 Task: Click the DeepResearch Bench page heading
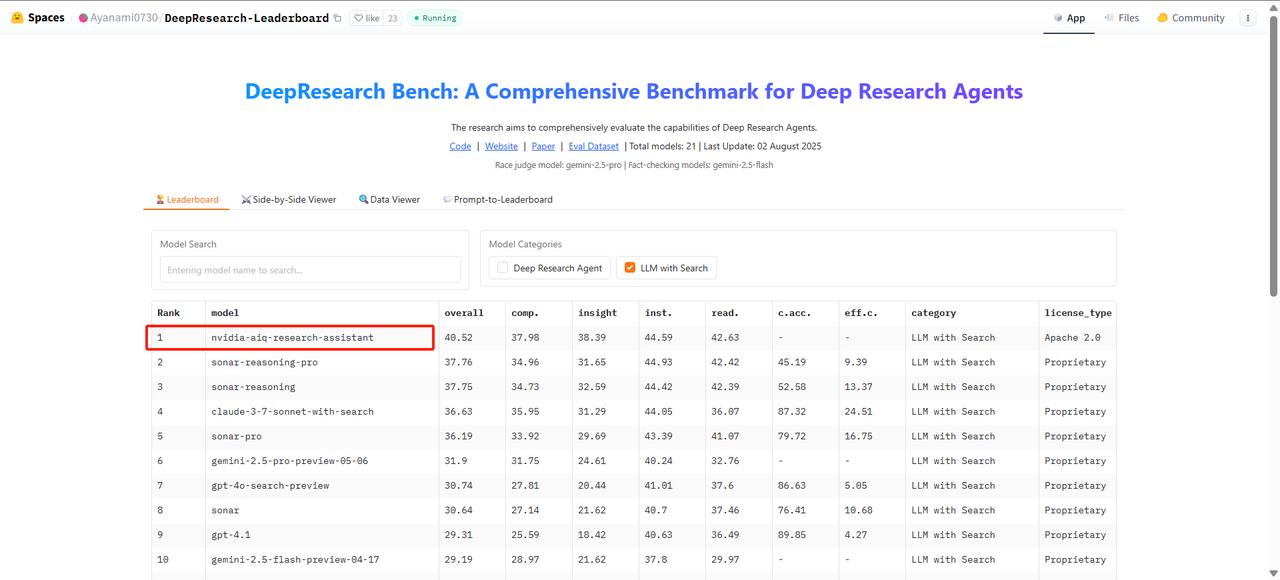pyautogui.click(x=634, y=91)
